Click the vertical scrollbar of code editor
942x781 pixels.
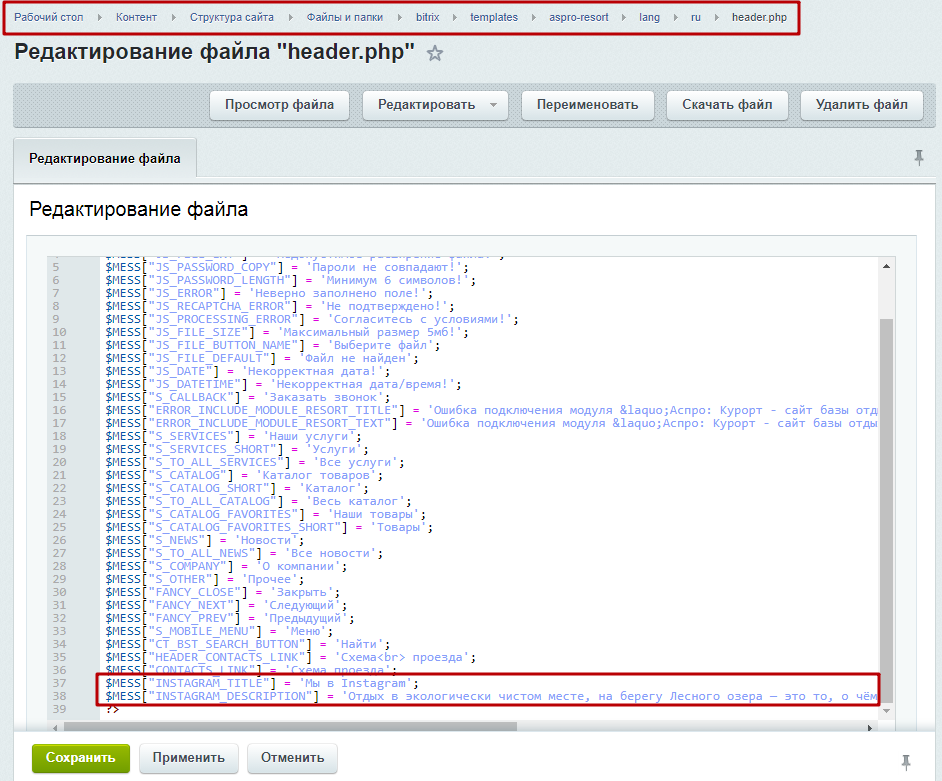click(886, 500)
